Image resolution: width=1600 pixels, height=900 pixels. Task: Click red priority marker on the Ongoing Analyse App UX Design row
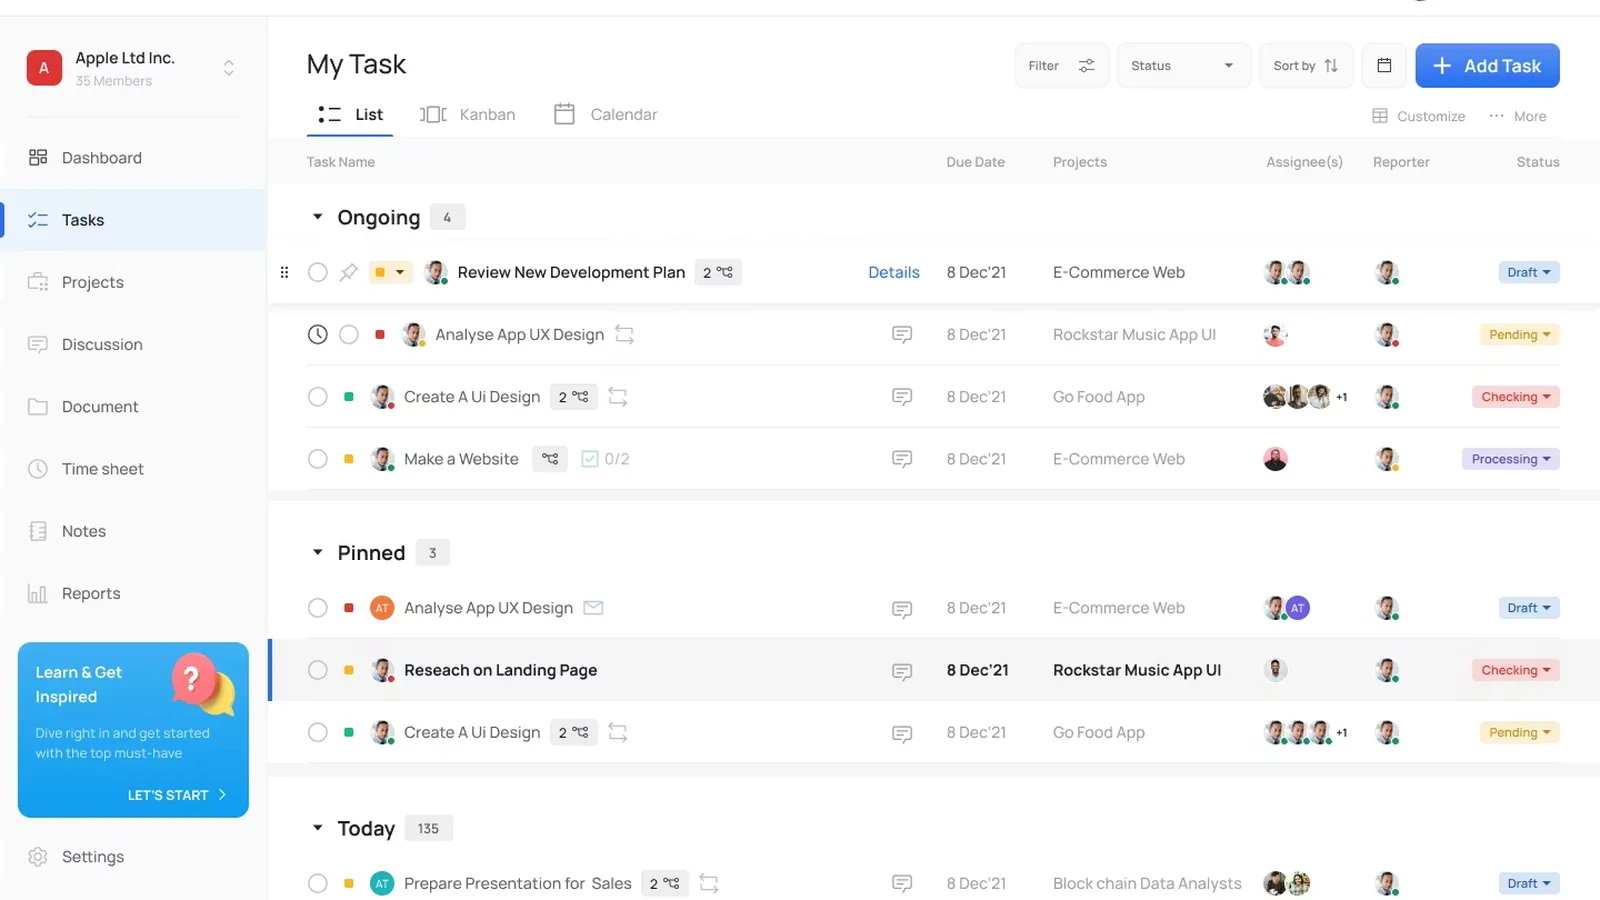point(380,334)
